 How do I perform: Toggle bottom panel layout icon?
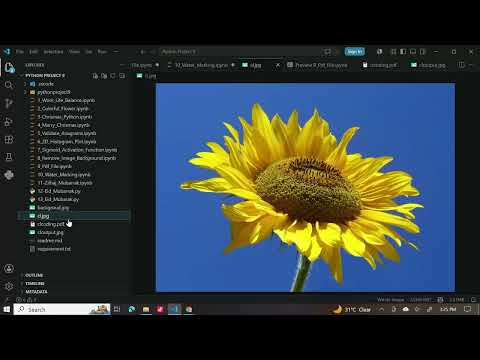pos(413,52)
